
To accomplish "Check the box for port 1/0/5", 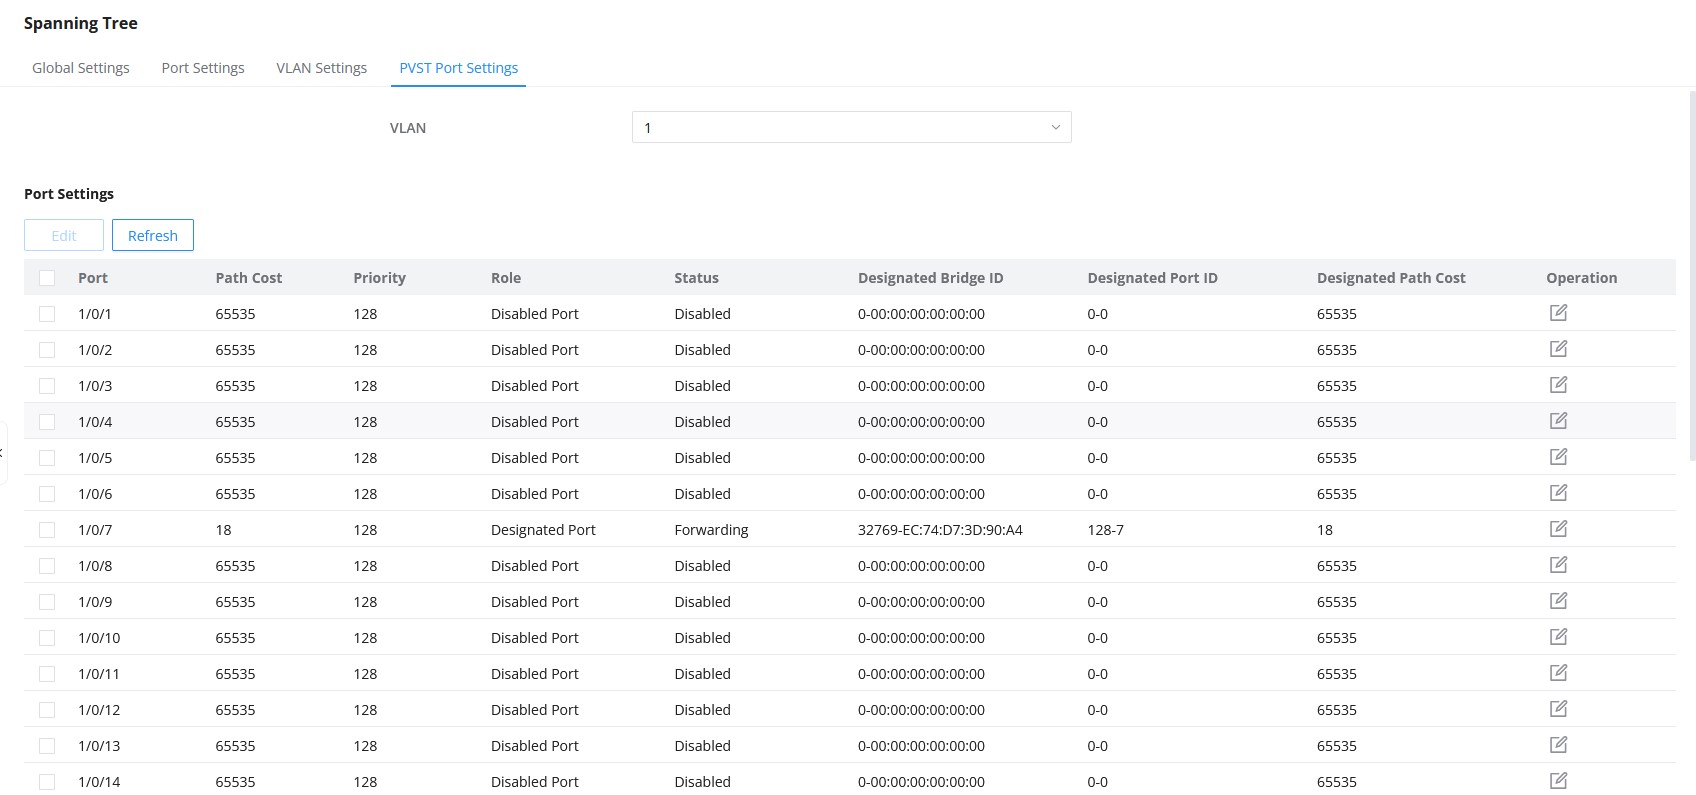I will click(47, 458).
